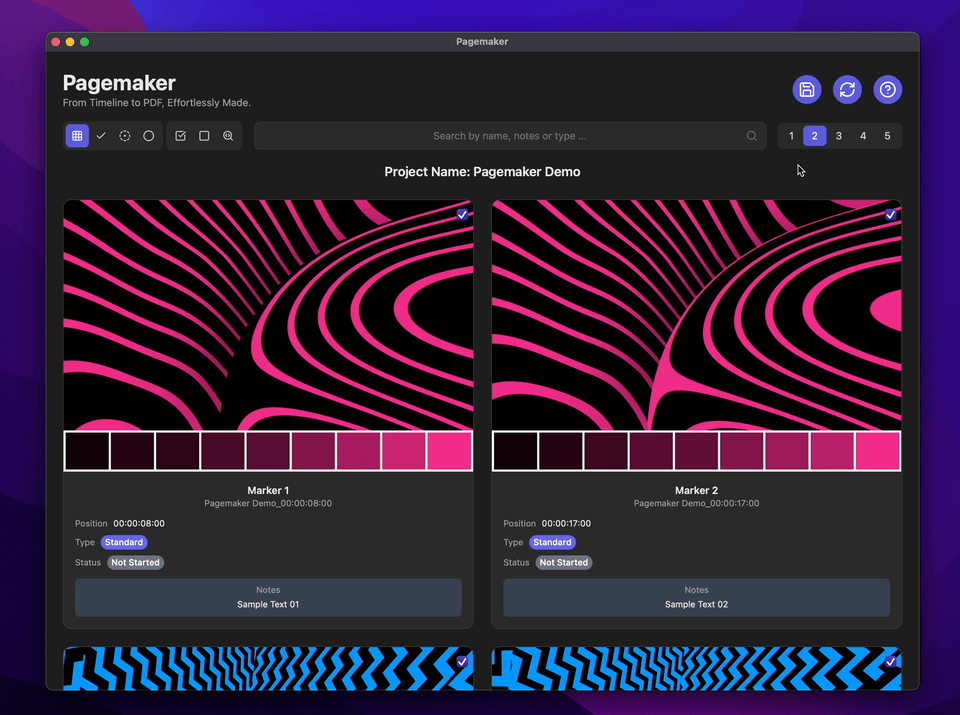Click Pagemaker Demo_00:00:17:00 filename
This screenshot has height=715, width=960.
(696, 503)
